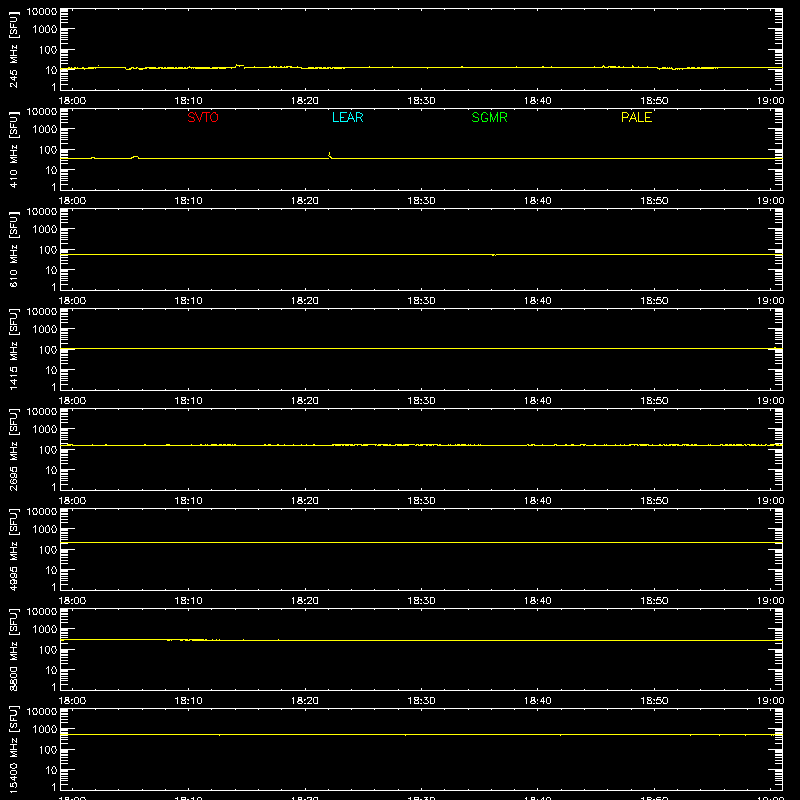Viewport: 800px width, 800px height.
Task: Click the 410 MHz burst spike near 18:22
Action: click(330, 155)
